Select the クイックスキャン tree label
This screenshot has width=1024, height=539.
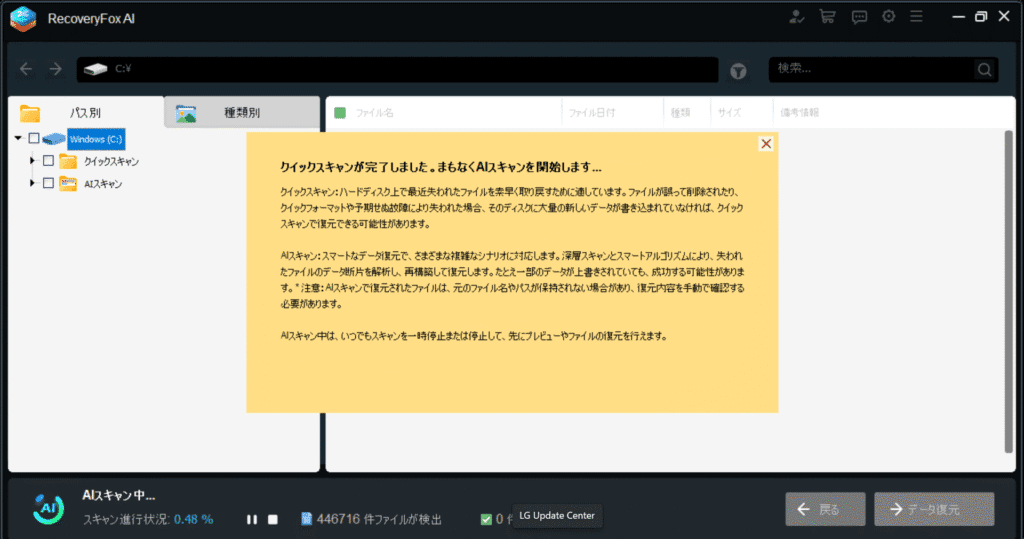(x=111, y=161)
